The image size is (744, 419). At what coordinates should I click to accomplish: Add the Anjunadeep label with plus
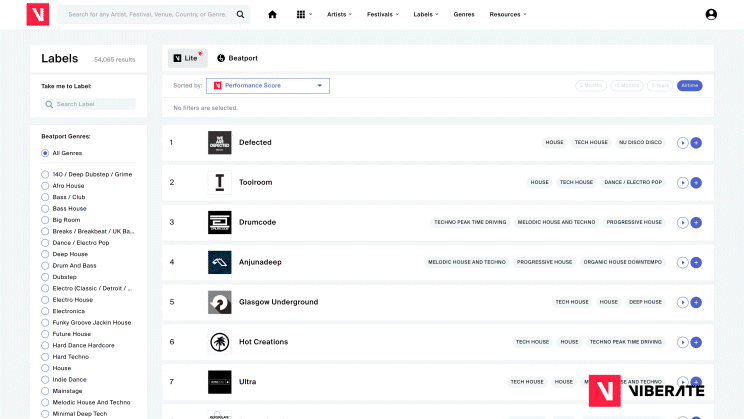click(696, 262)
